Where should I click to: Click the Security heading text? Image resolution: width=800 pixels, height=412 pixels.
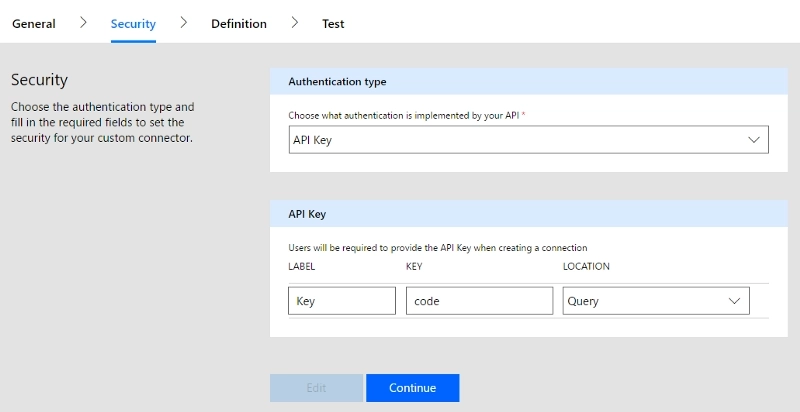pyautogui.click(x=39, y=80)
